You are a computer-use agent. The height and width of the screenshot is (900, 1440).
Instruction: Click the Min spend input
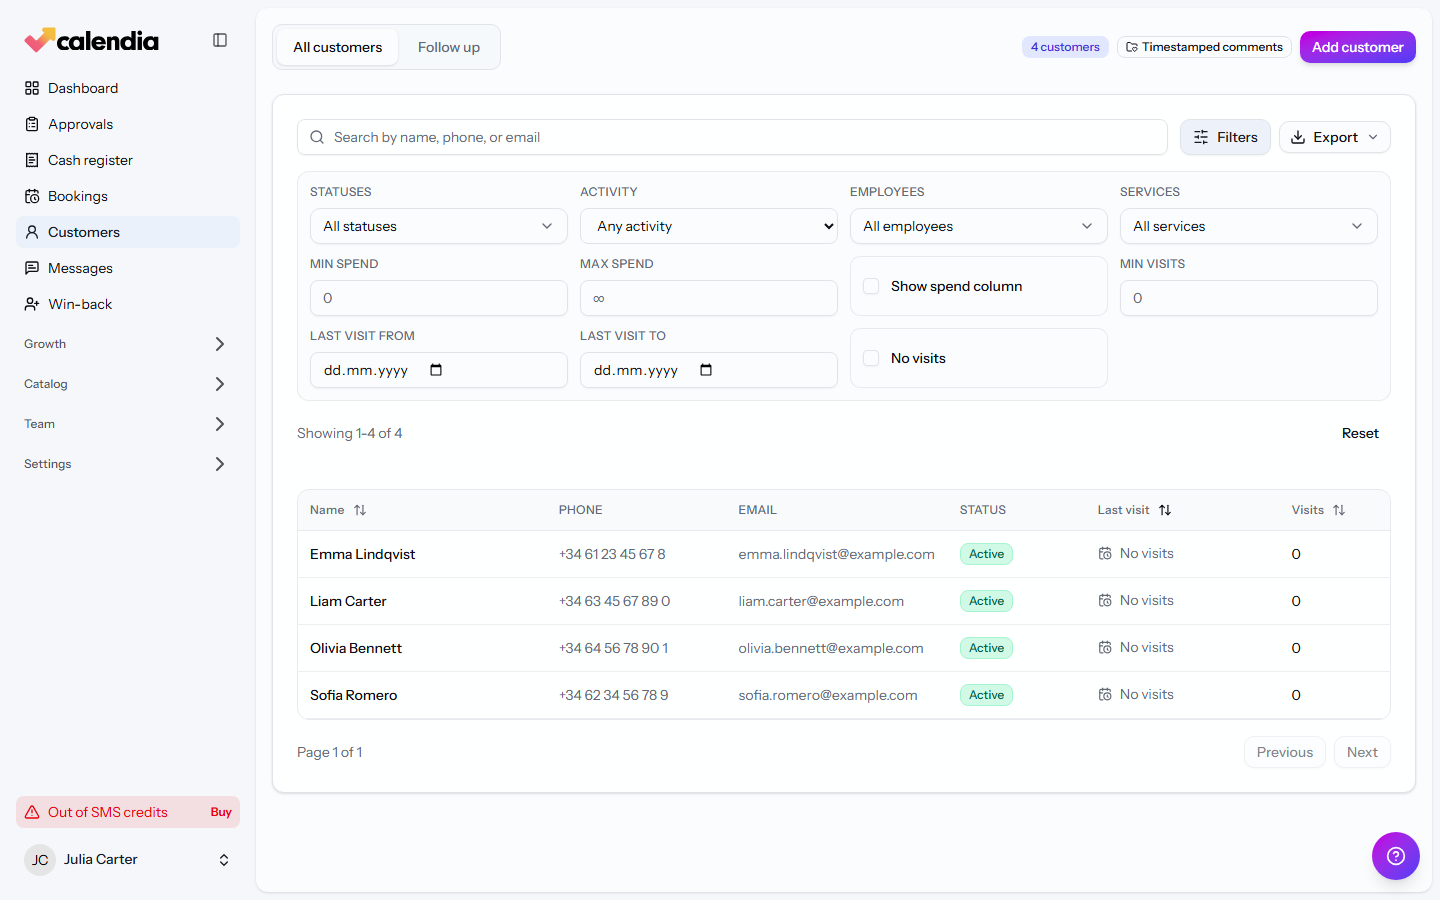[x=439, y=298]
